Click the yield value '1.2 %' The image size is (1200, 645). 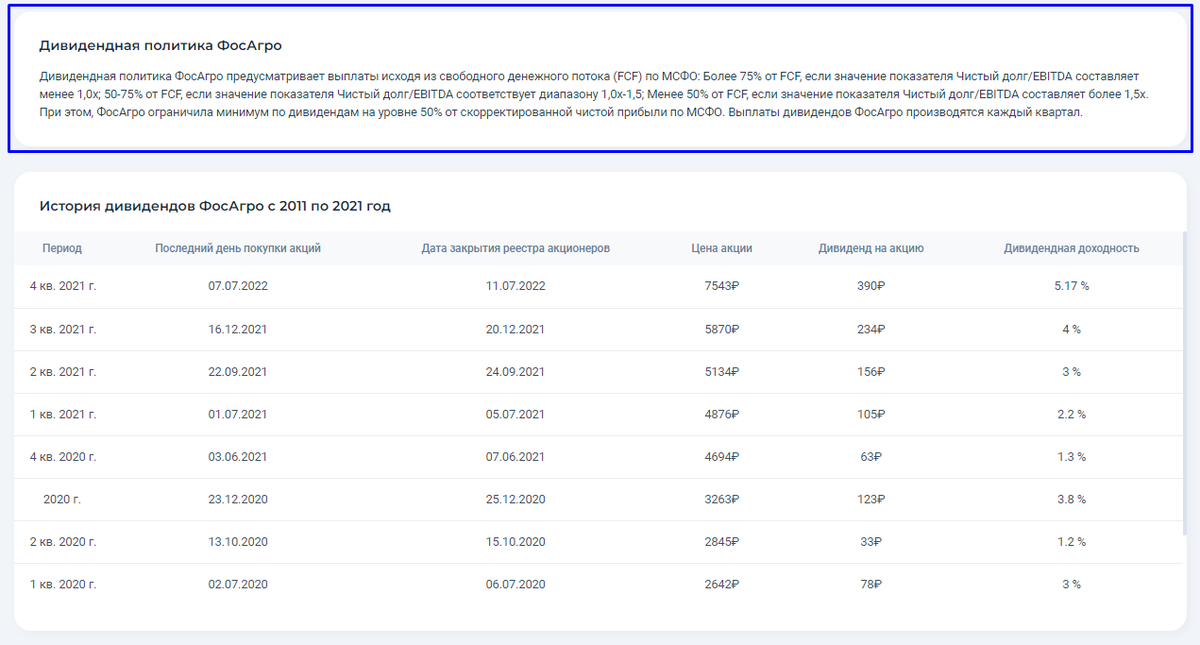1071,542
